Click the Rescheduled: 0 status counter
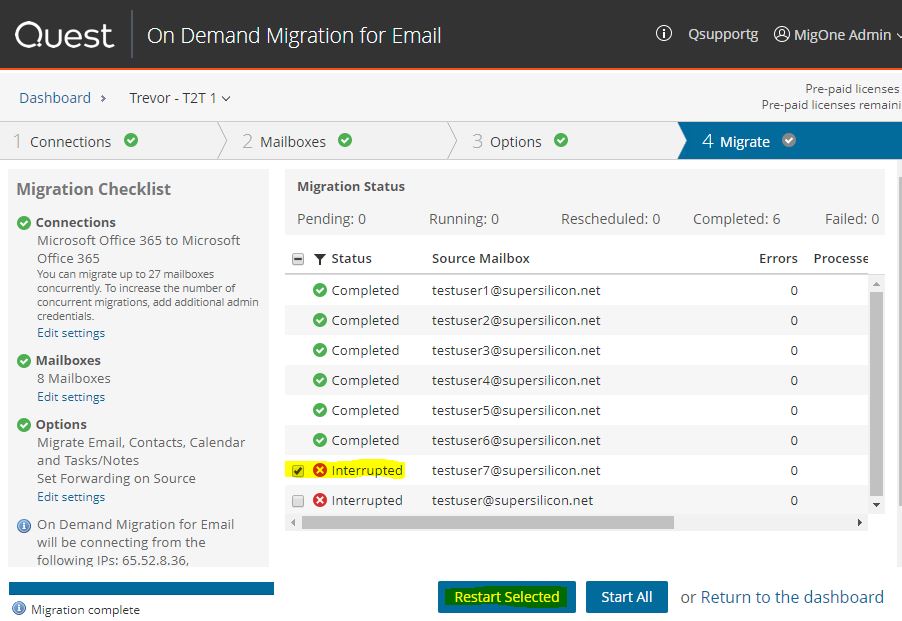Viewport: 902px width, 621px height. point(610,219)
